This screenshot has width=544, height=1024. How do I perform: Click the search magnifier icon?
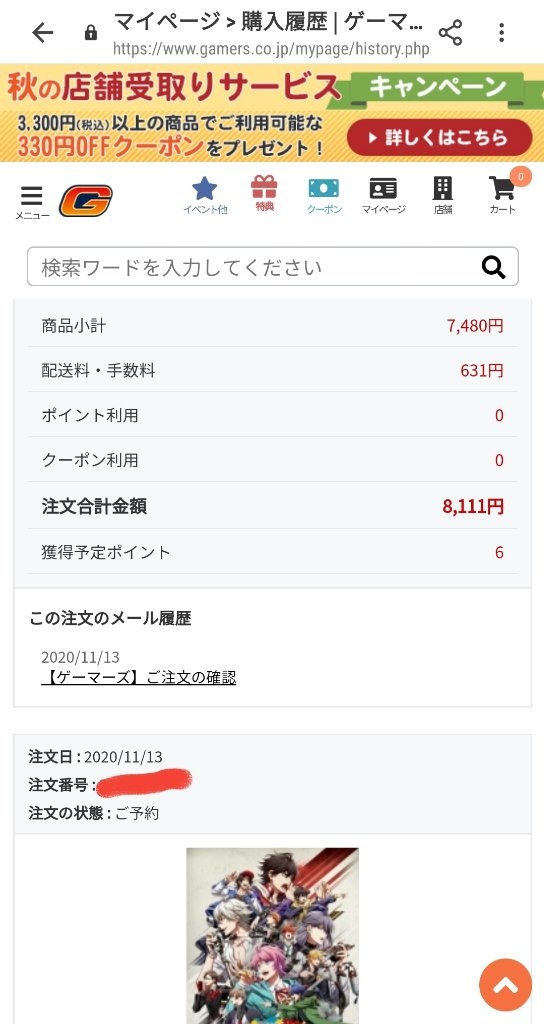[x=494, y=266]
